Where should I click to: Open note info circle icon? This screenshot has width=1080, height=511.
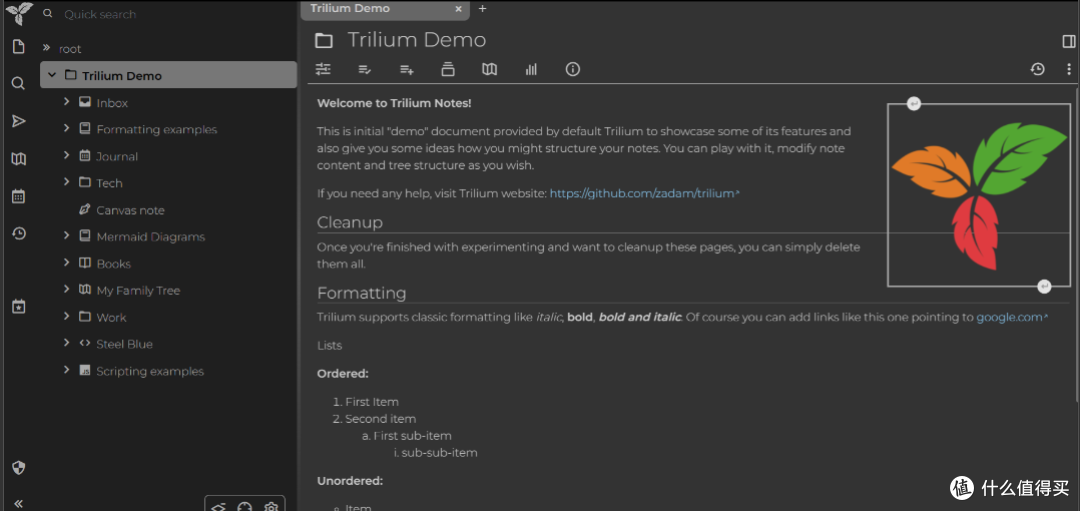pyautogui.click(x=572, y=69)
